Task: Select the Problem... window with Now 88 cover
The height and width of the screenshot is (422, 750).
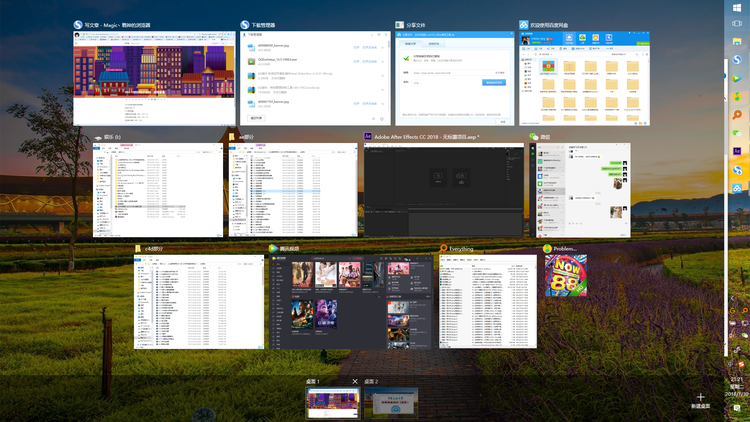Action: (565, 276)
